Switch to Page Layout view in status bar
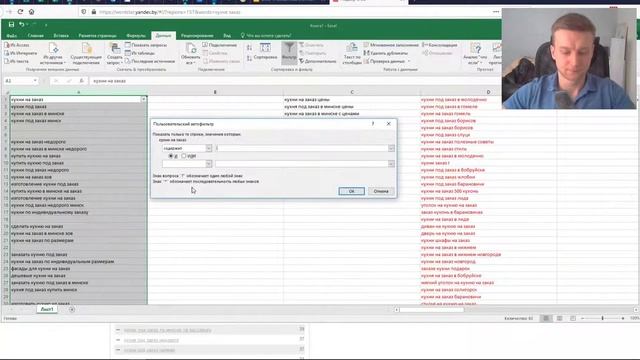Viewport: 640px width, 360px height. pos(560,318)
